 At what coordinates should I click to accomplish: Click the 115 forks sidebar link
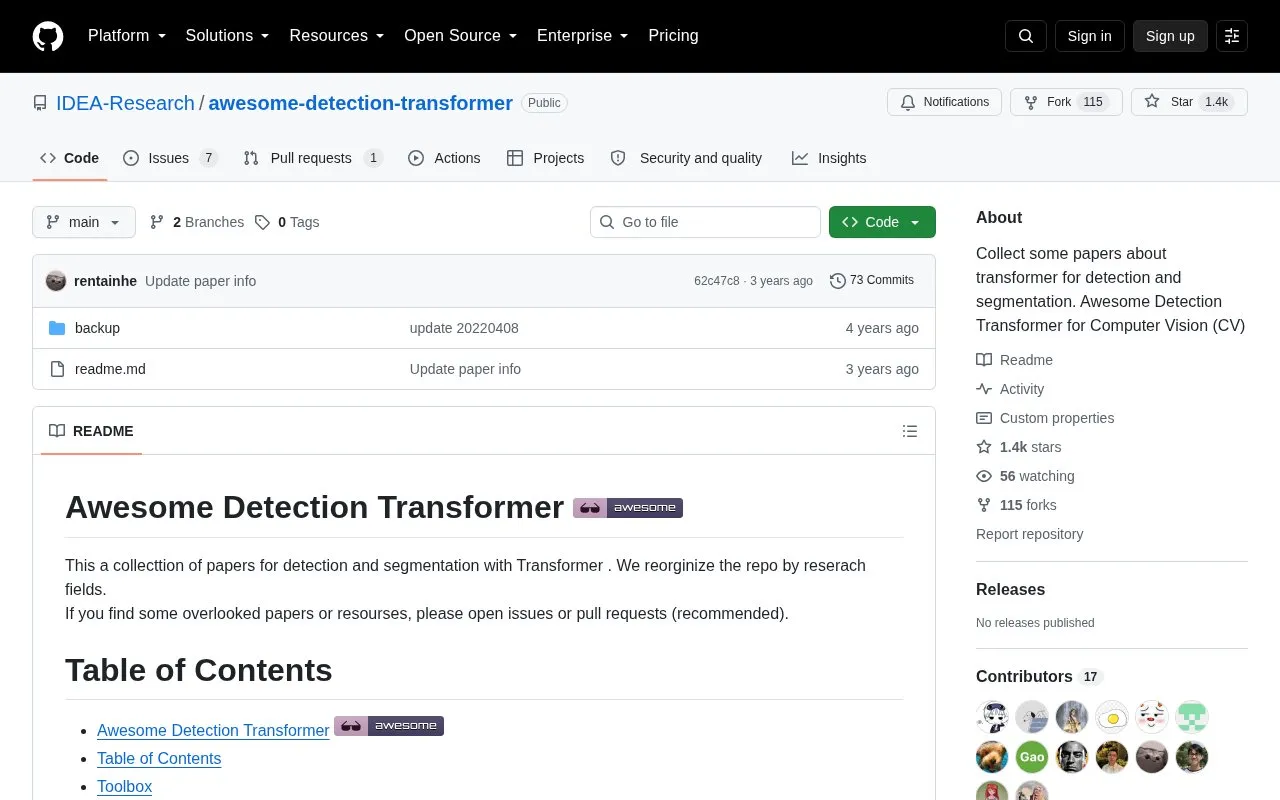point(1028,505)
